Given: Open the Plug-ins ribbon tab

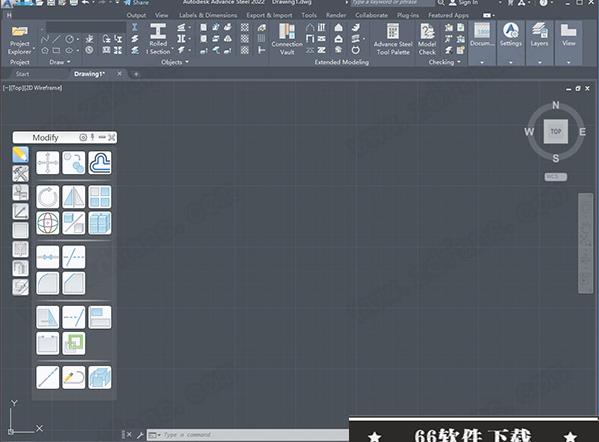Looking at the screenshot, I should pyautogui.click(x=408, y=15).
